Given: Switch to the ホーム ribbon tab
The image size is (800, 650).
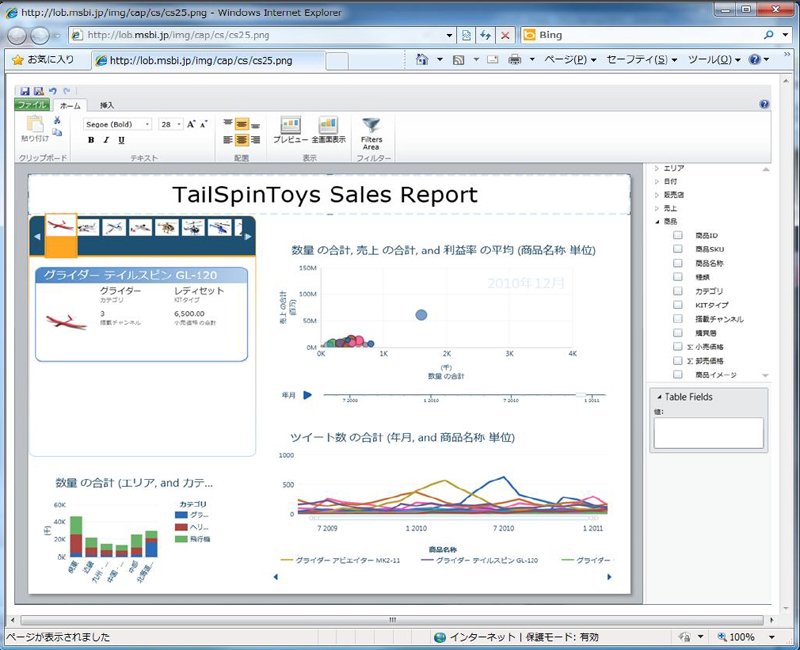Looking at the screenshot, I should (x=70, y=106).
